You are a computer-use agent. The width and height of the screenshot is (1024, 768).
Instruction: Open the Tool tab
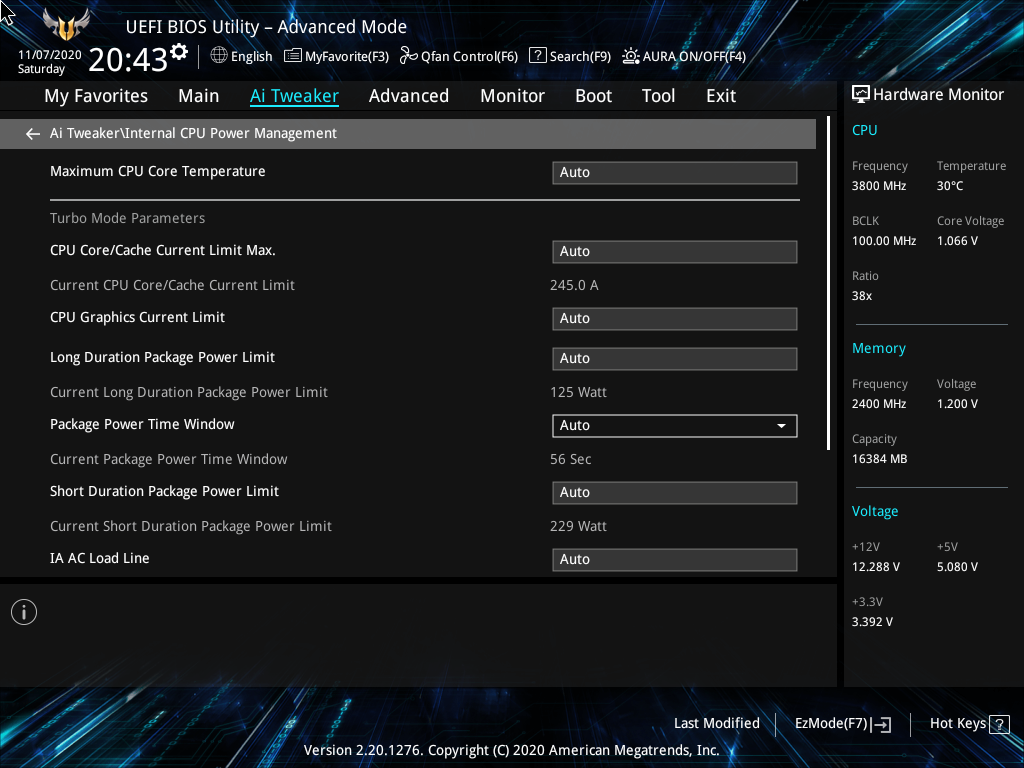coord(658,96)
